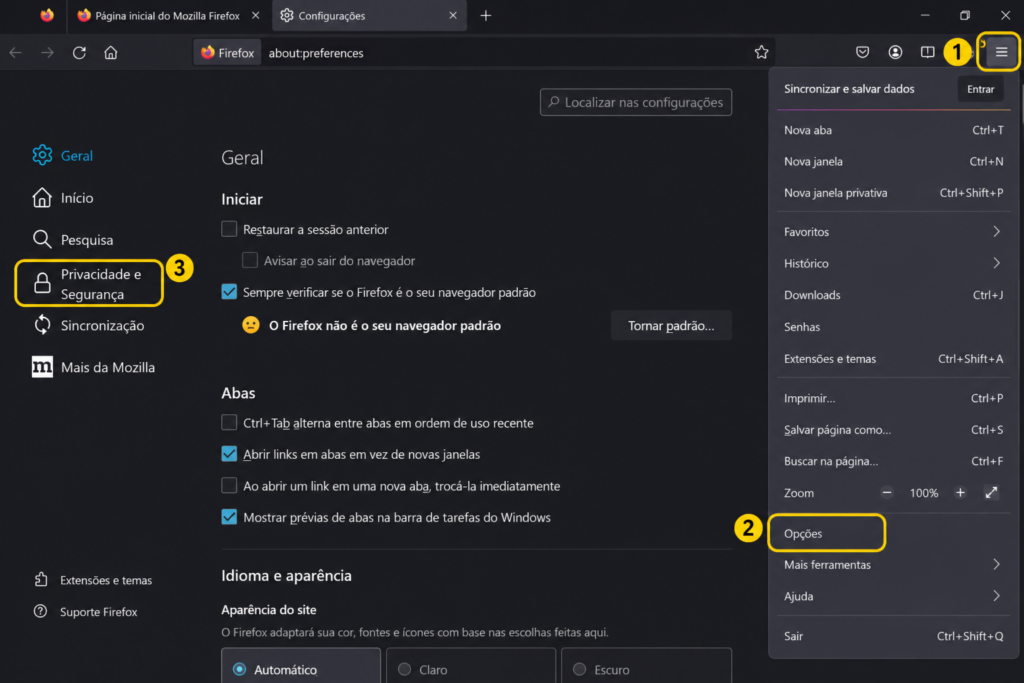This screenshot has height=683, width=1024.
Task: Choose Buscar na página menu item
Action: pos(893,461)
